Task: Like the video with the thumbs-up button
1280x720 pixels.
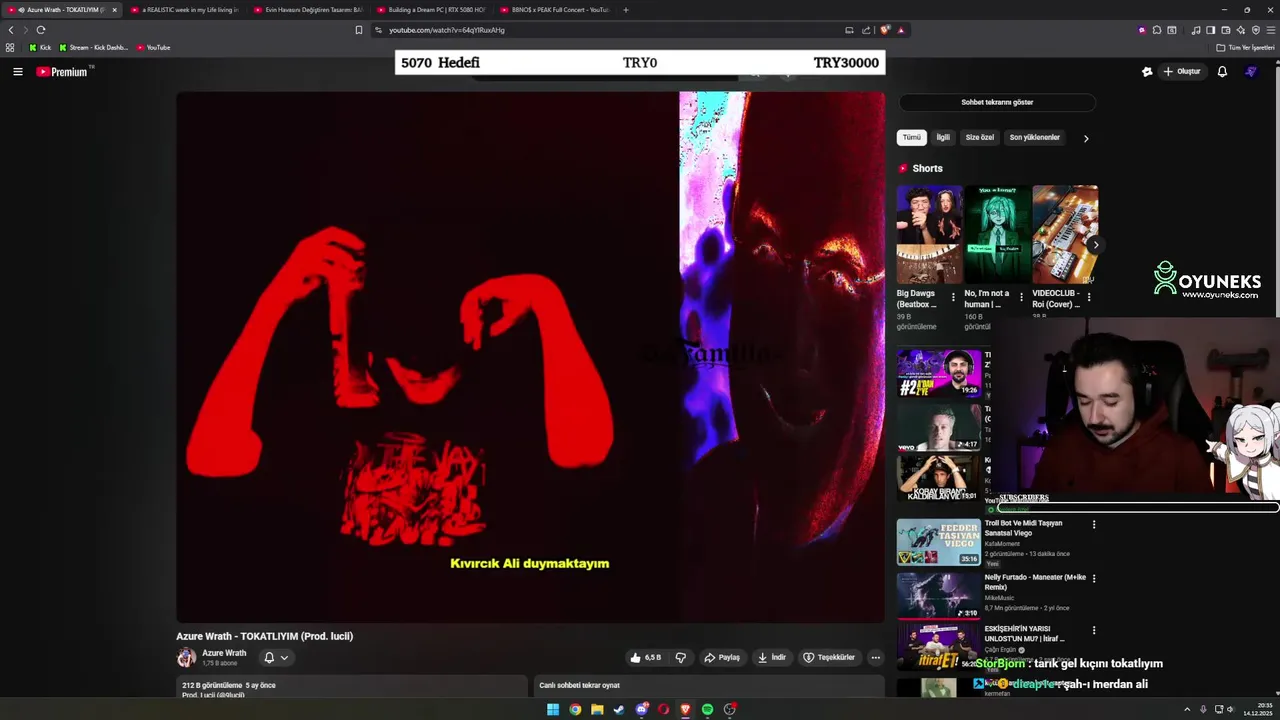Action: 646,657
